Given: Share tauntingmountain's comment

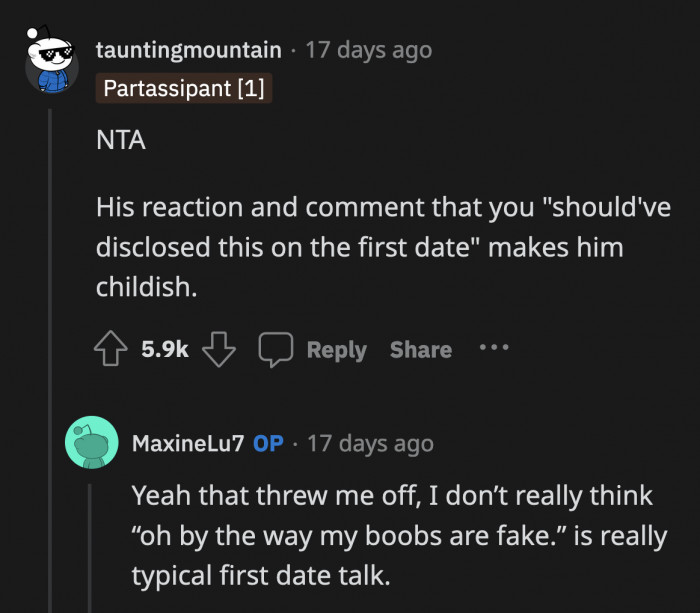Looking at the screenshot, I should point(420,350).
